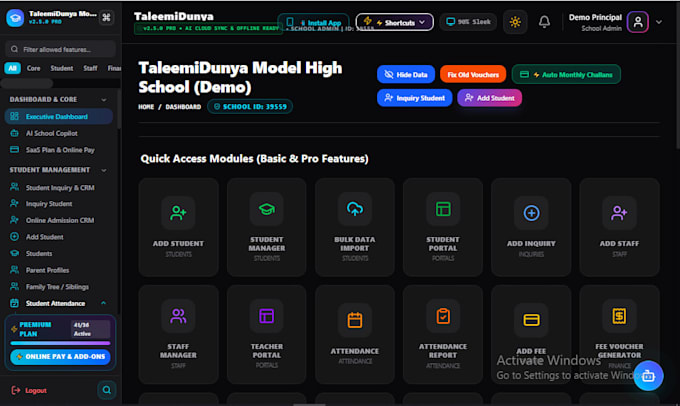Follow the HOME breadcrumb link
The image size is (680, 406).
146,107
